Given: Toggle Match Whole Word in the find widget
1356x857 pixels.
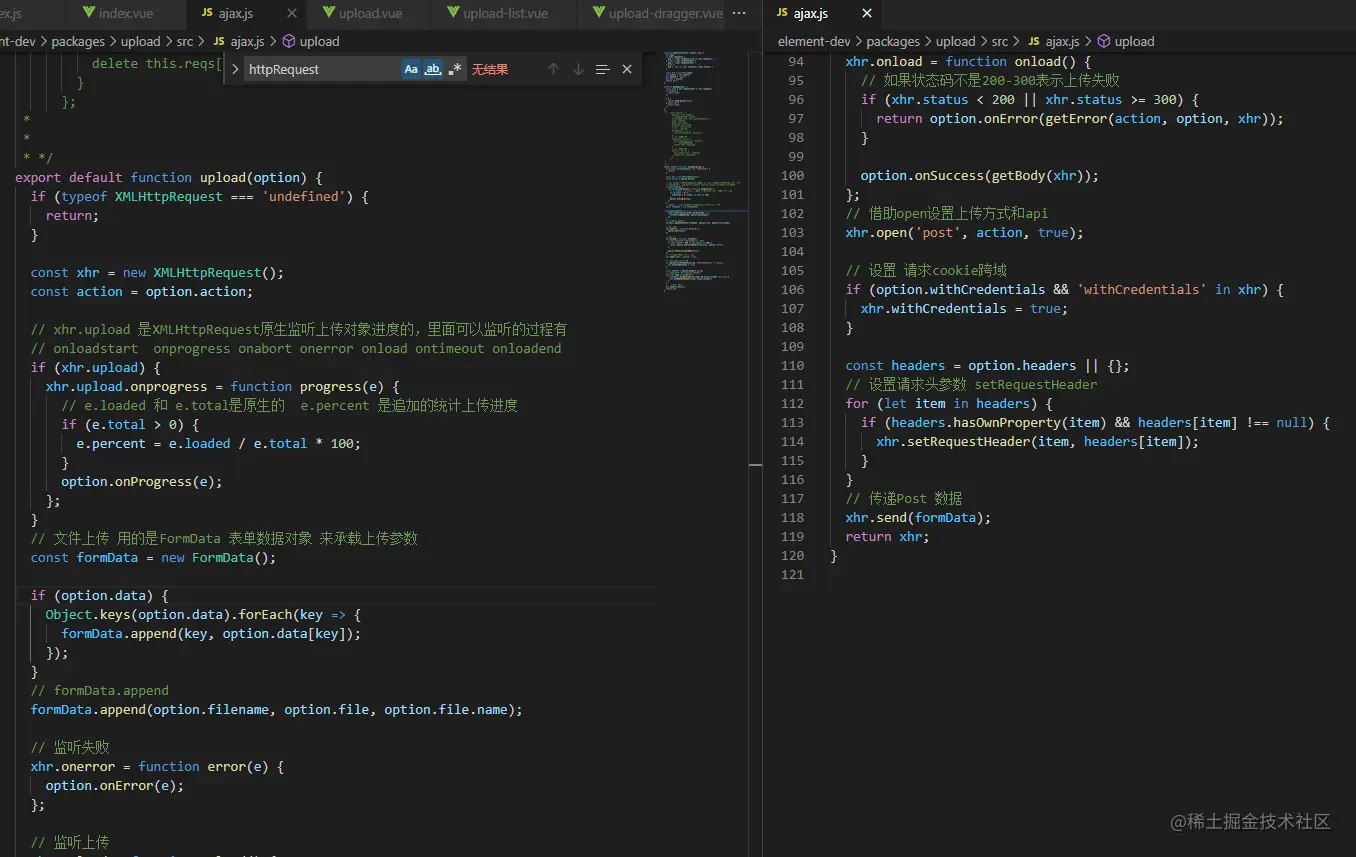Looking at the screenshot, I should [x=433, y=69].
